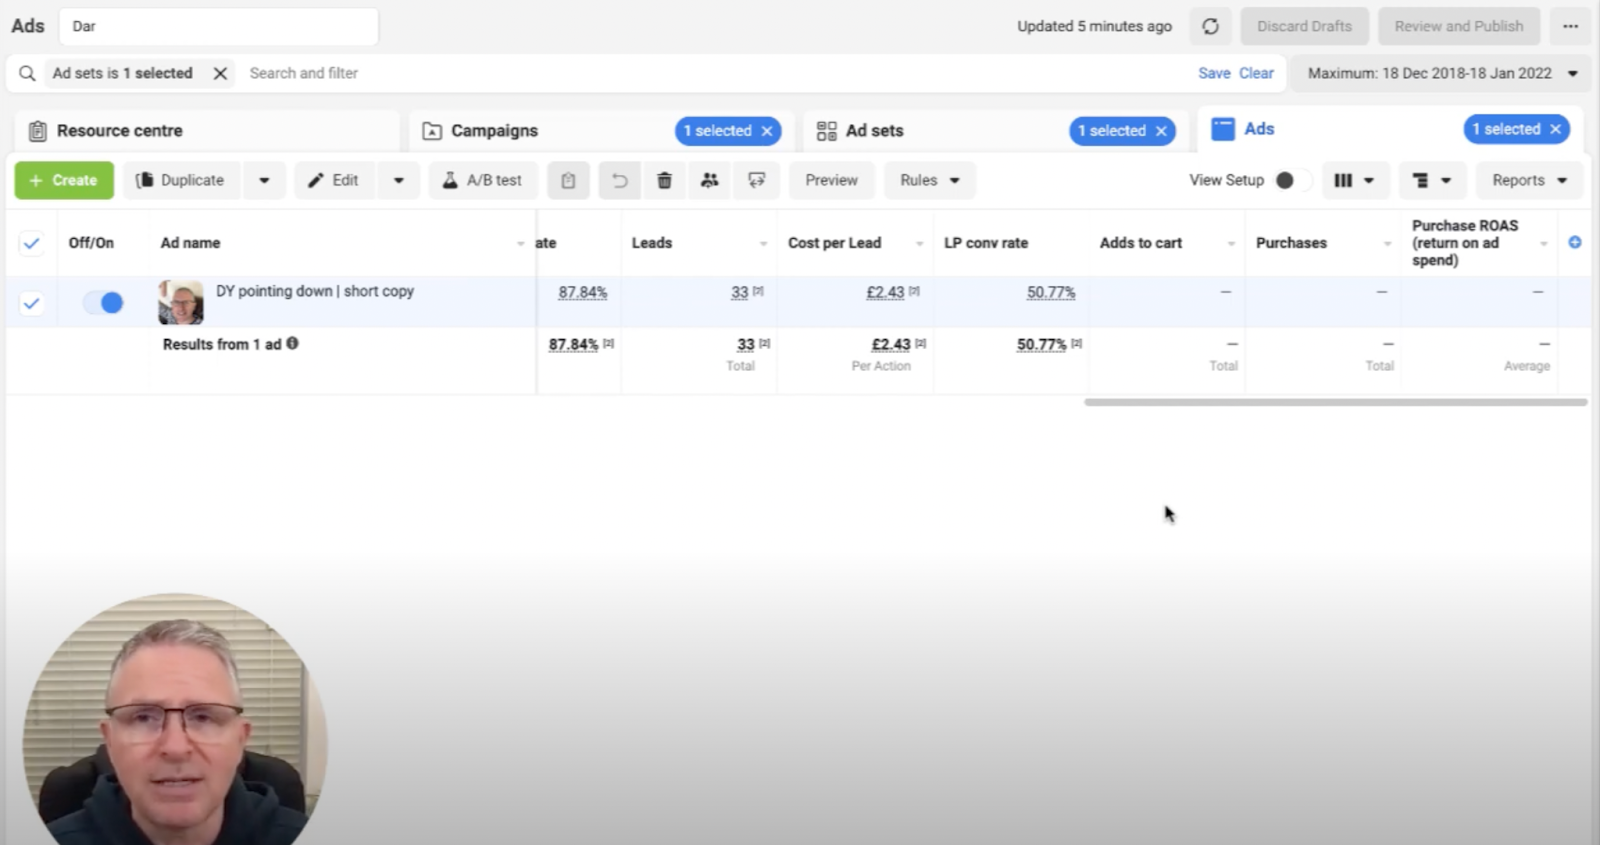Open the Leads column sort menu
The width and height of the screenshot is (1600, 845).
click(x=763, y=243)
